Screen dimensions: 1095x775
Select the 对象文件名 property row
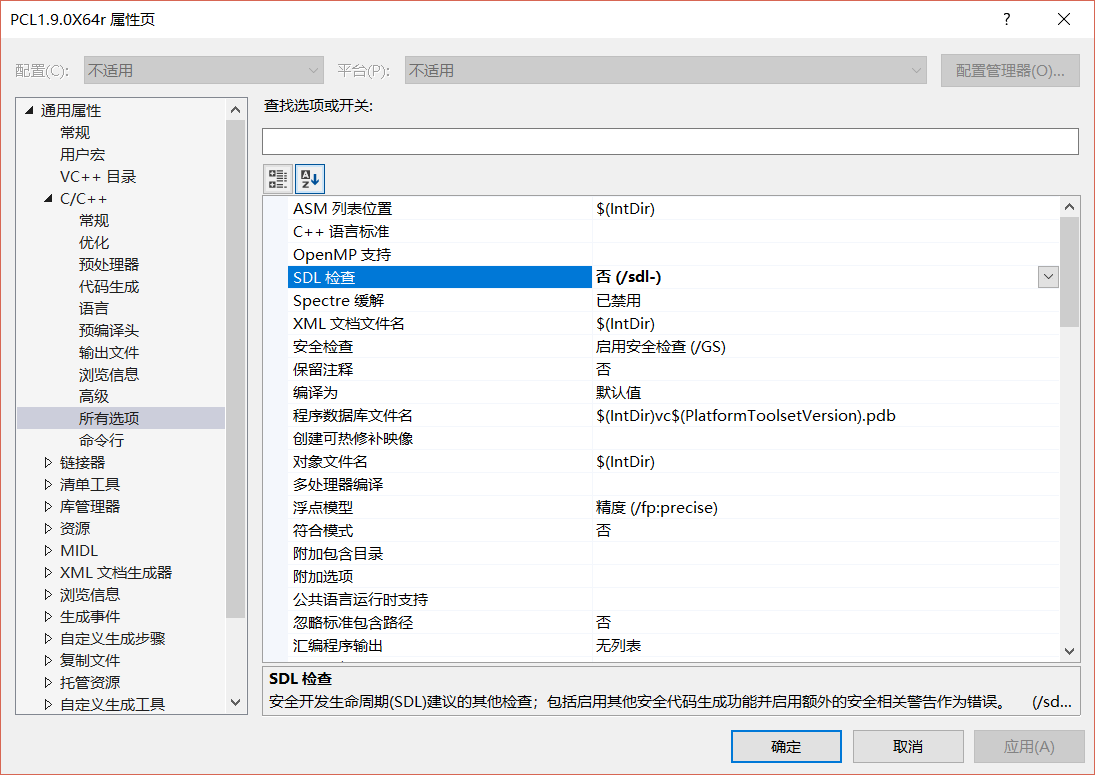[x=673, y=462]
